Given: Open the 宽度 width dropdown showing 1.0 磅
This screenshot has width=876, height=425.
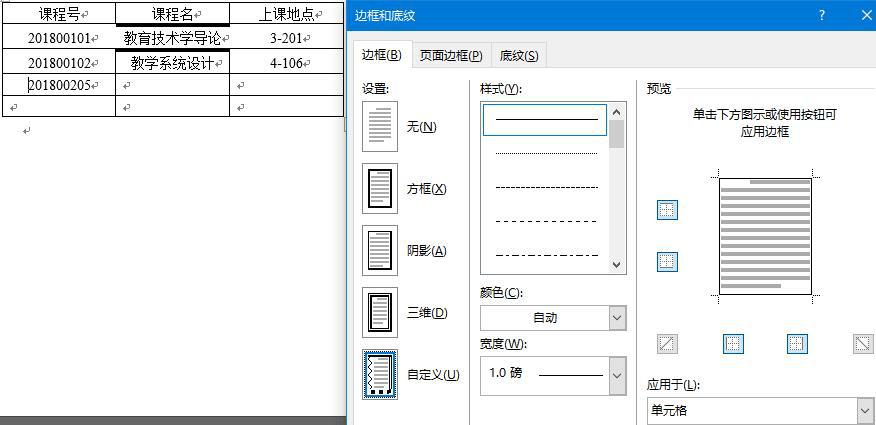Looking at the screenshot, I should (x=553, y=376).
